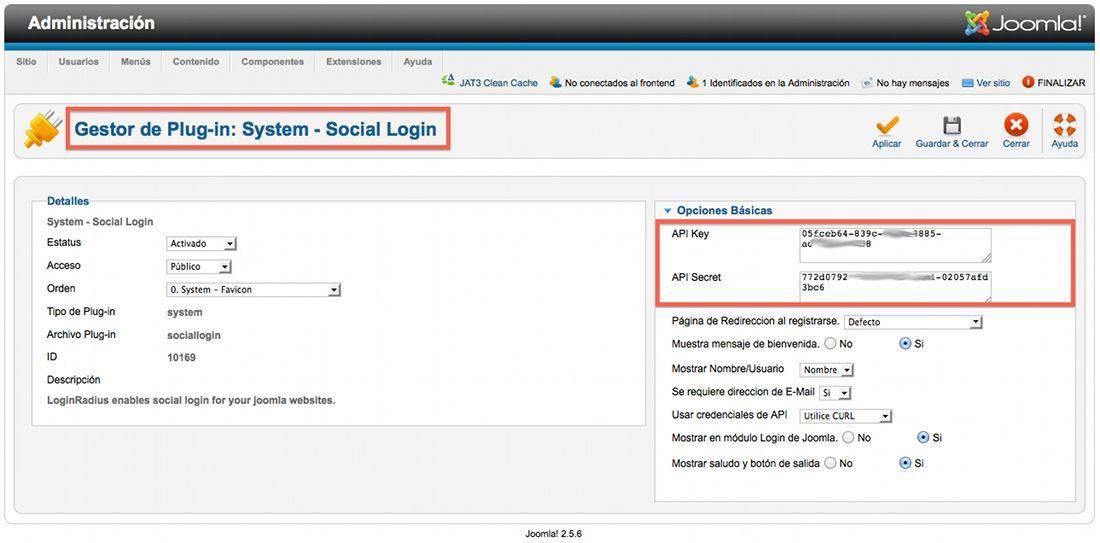Select No for Mostrar saludo y botón de salida
Screen dimensions: 1100x543
[x=831, y=463]
